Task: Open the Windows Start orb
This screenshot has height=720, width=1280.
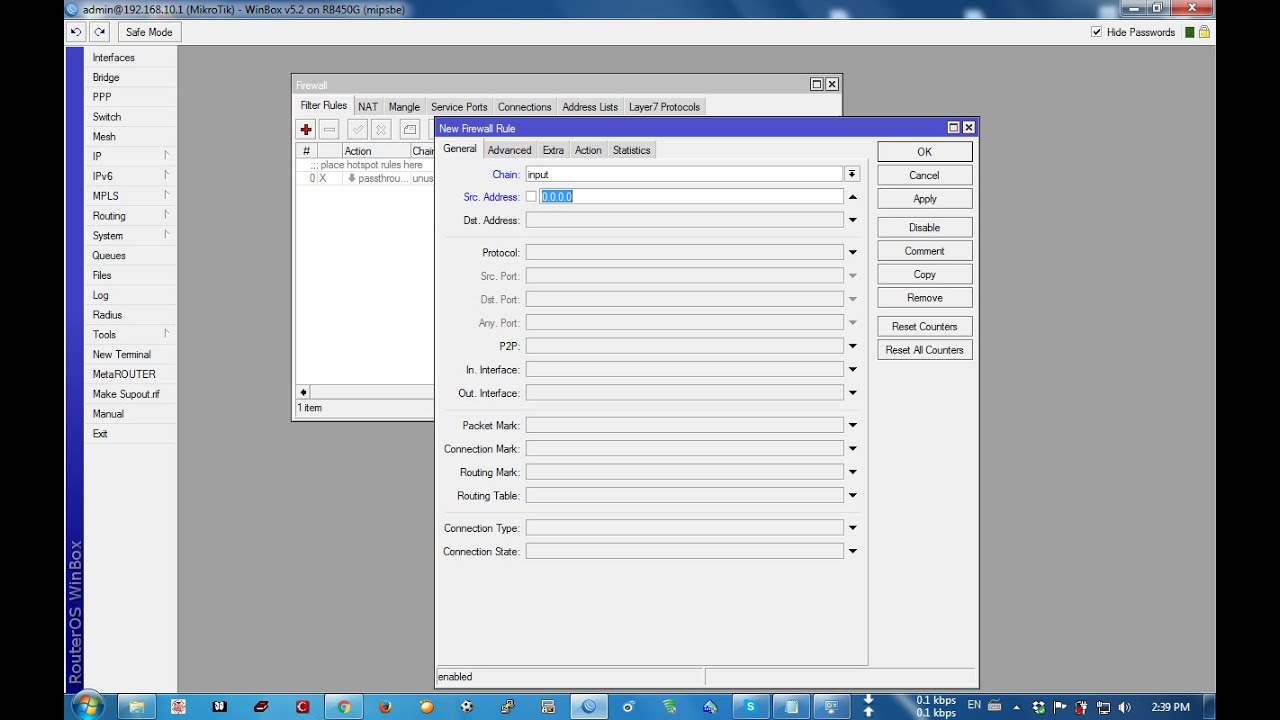Action: point(87,705)
